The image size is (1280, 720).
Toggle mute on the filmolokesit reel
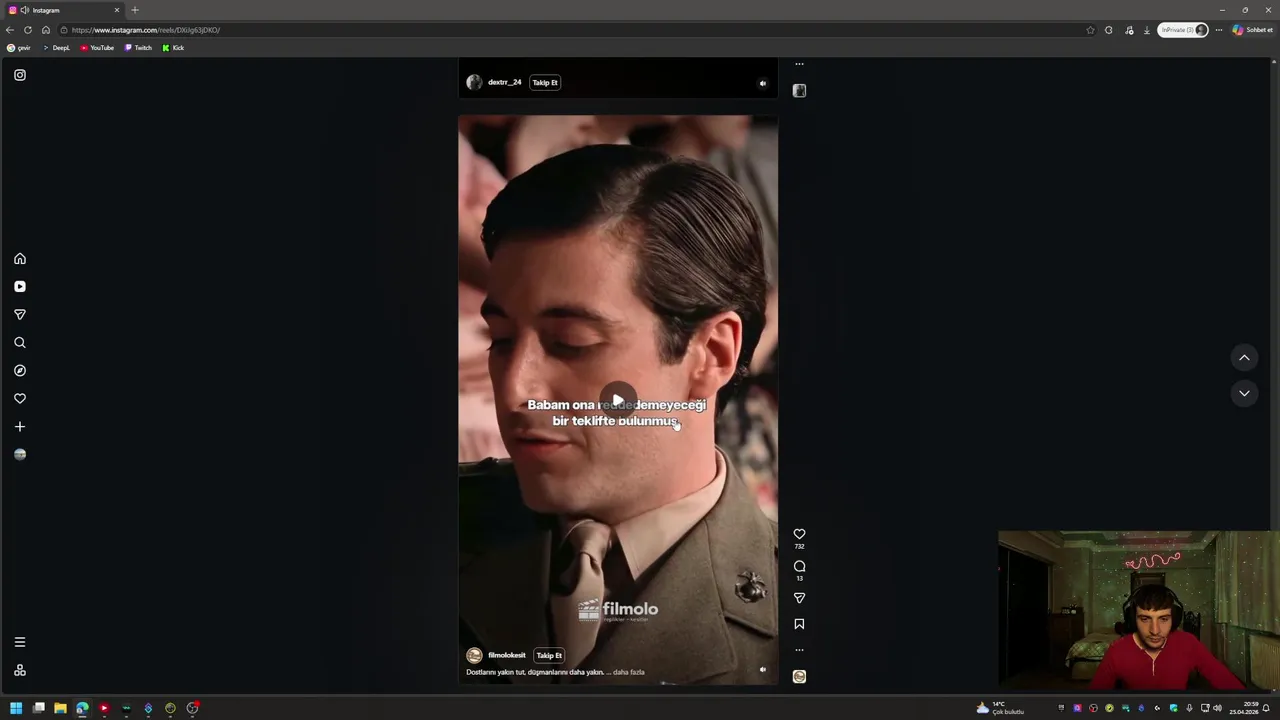(x=763, y=670)
